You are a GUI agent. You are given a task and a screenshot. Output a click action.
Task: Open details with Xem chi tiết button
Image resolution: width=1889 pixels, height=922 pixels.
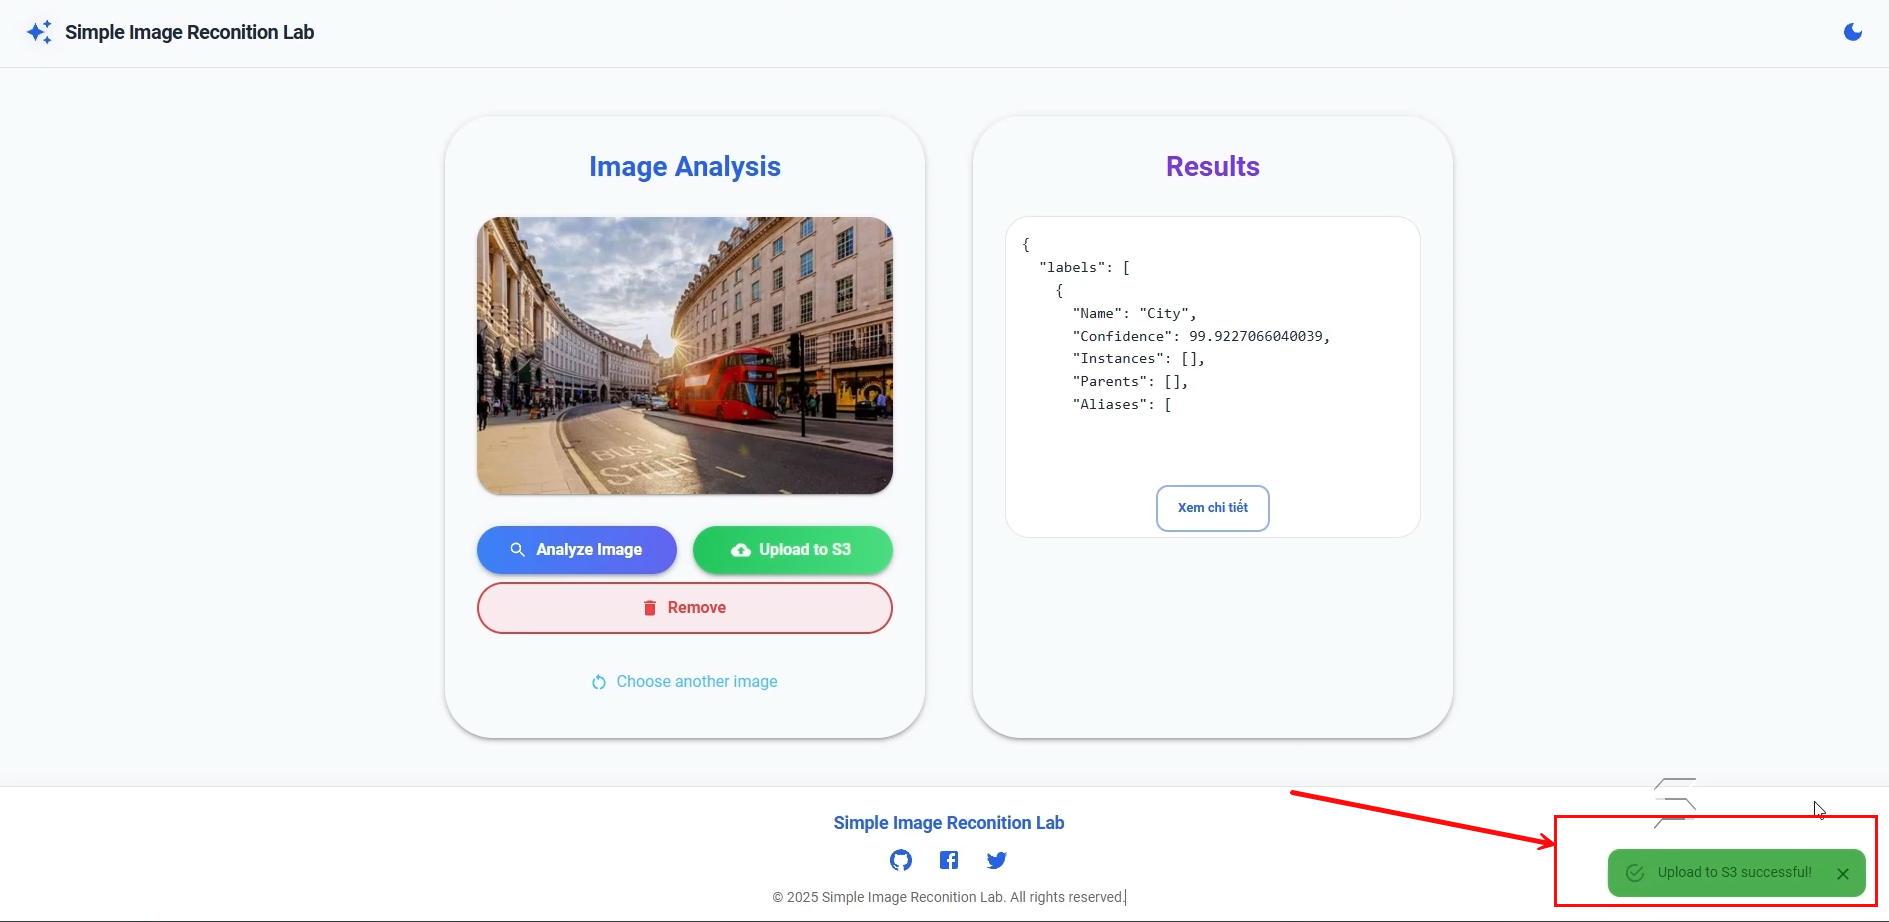(1213, 508)
